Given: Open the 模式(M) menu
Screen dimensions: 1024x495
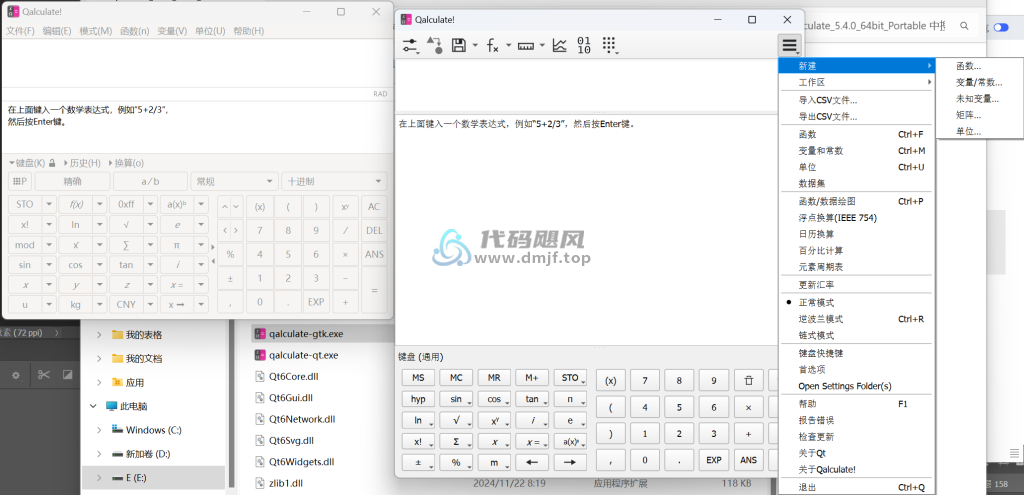Looking at the screenshot, I should (x=95, y=31).
